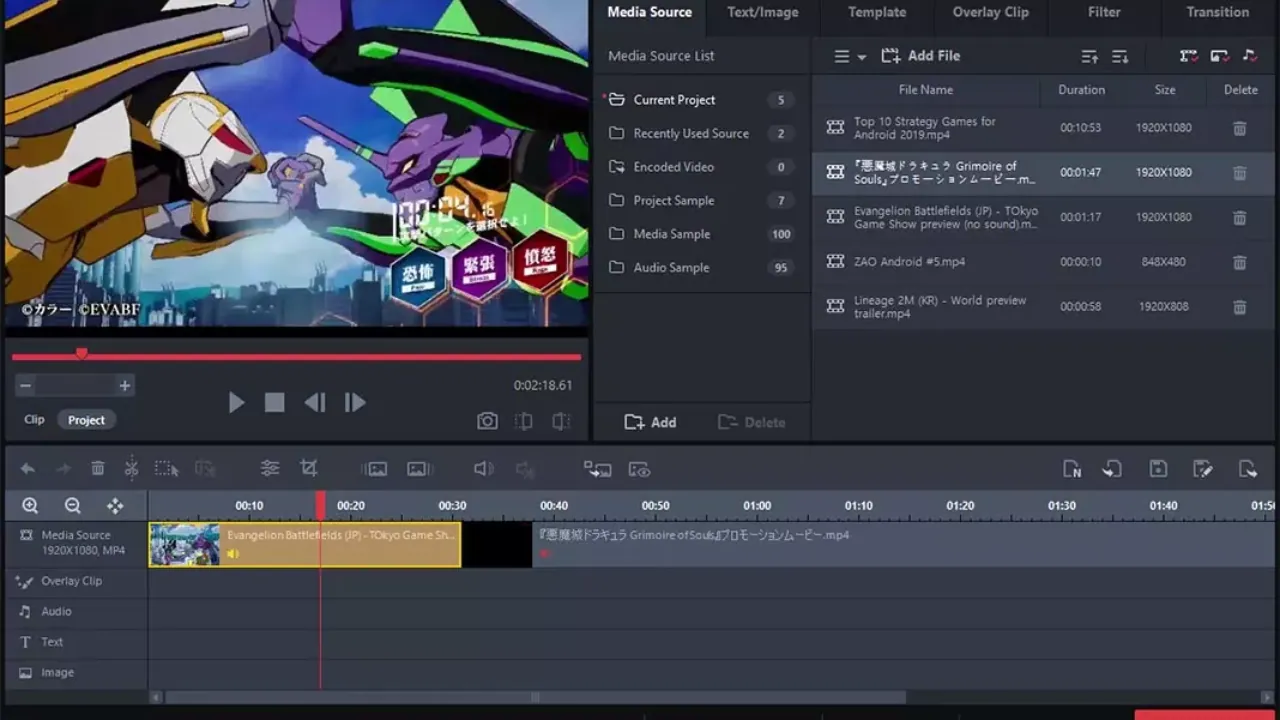
Task: Increase the preview zoom with the plus button
Action: [x=125, y=385]
